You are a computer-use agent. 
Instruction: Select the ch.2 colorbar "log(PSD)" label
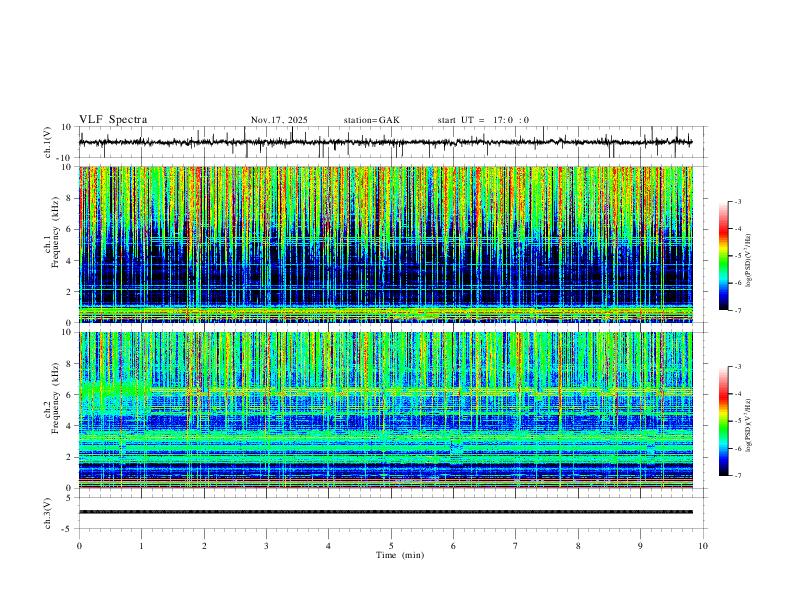749,425
